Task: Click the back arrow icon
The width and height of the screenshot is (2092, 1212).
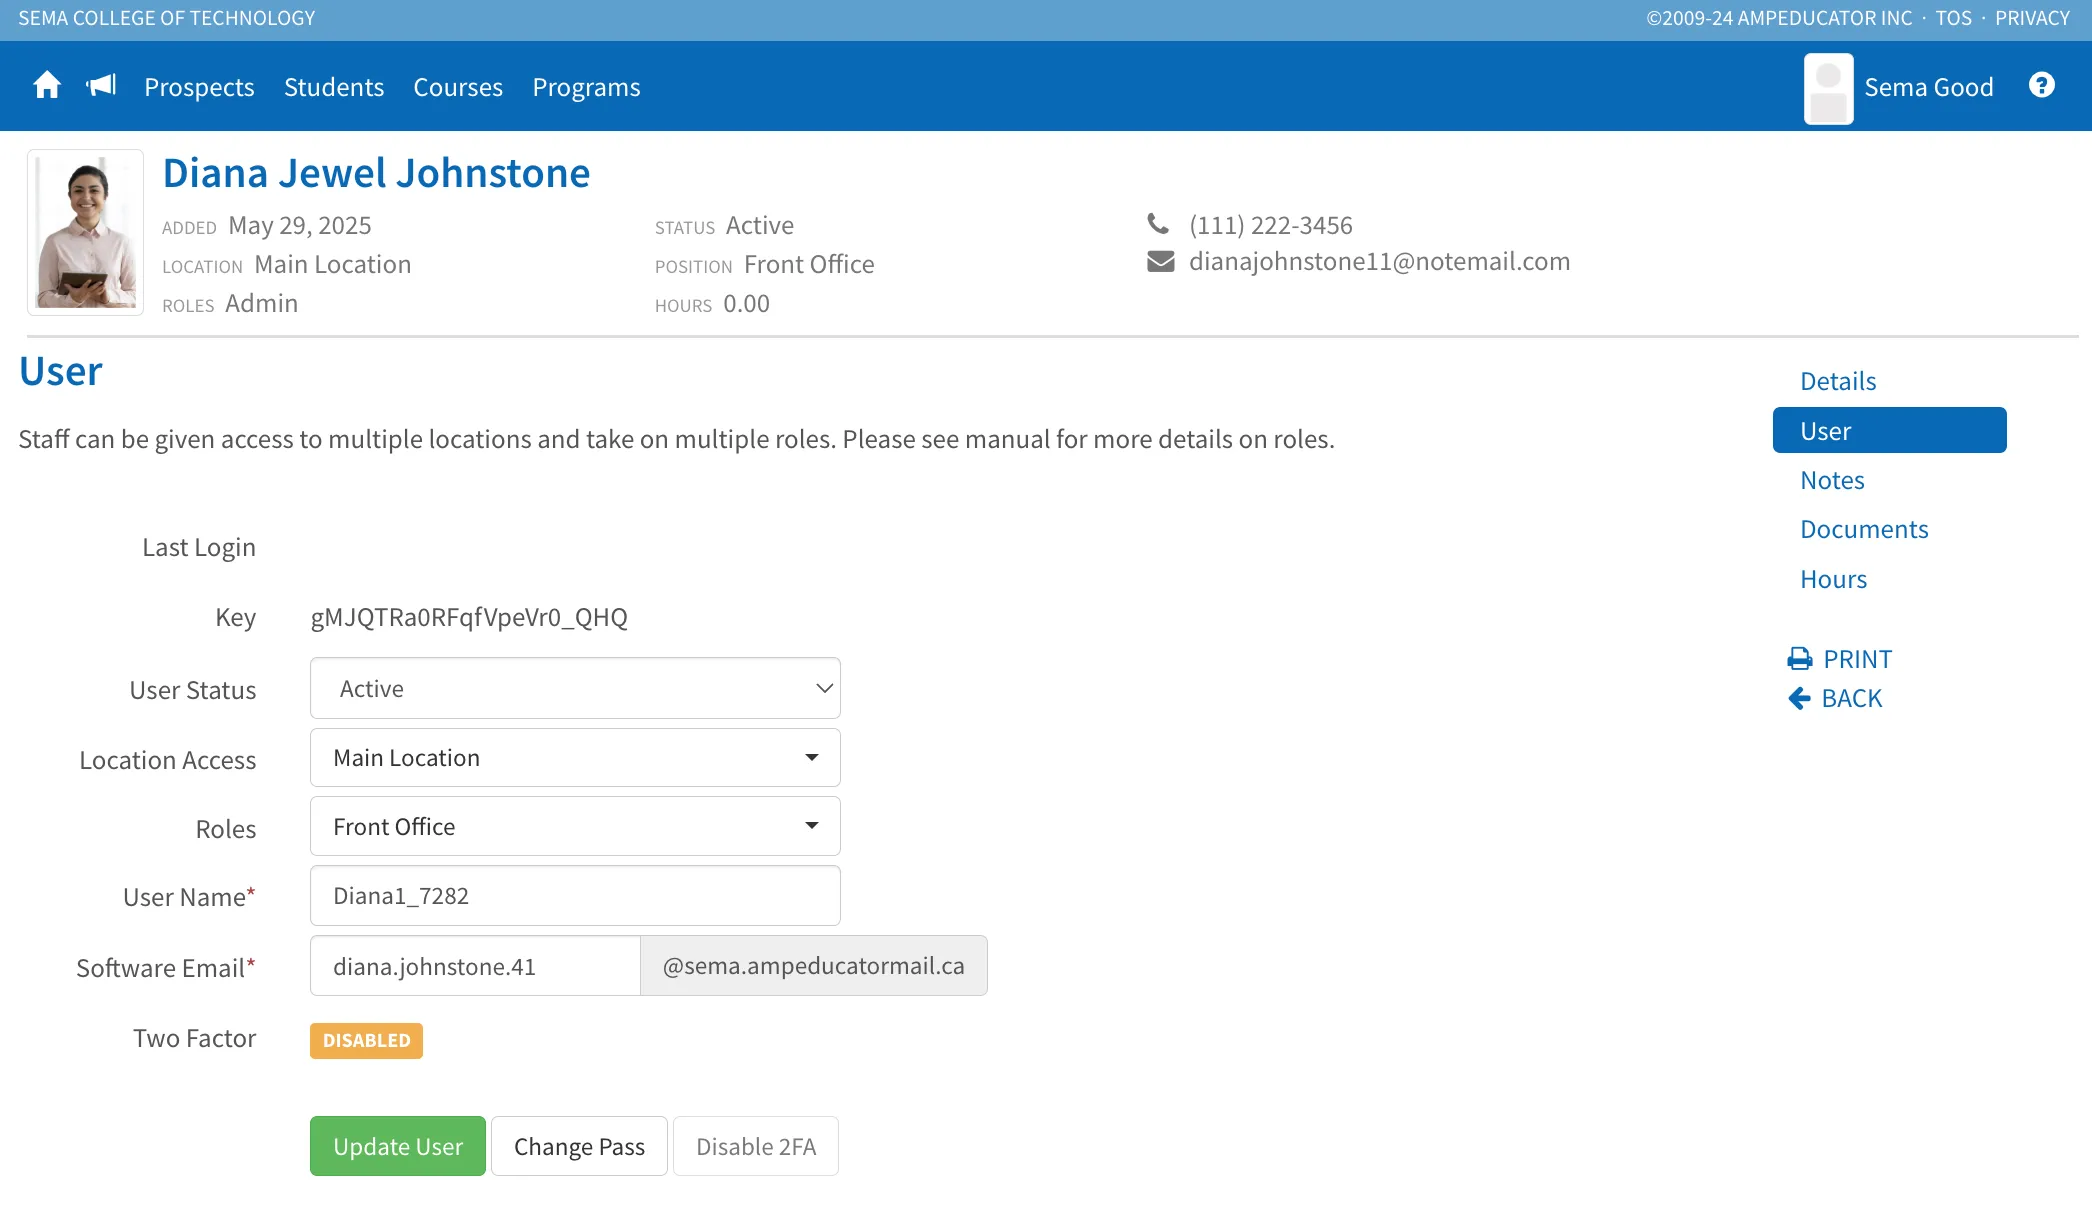Action: tap(1799, 698)
